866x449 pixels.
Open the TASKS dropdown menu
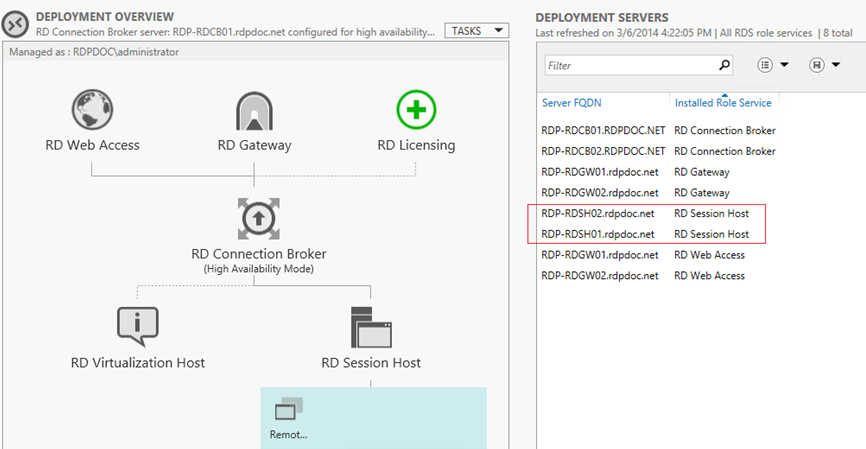click(477, 31)
